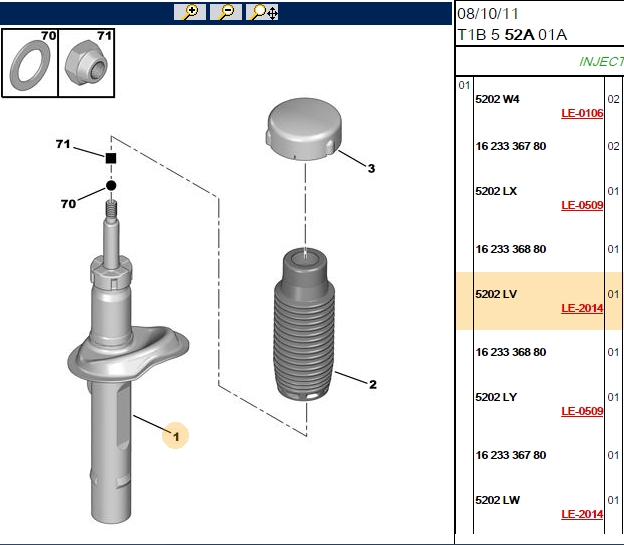Select the washer thumbnail numbered 70

(x=30, y=63)
